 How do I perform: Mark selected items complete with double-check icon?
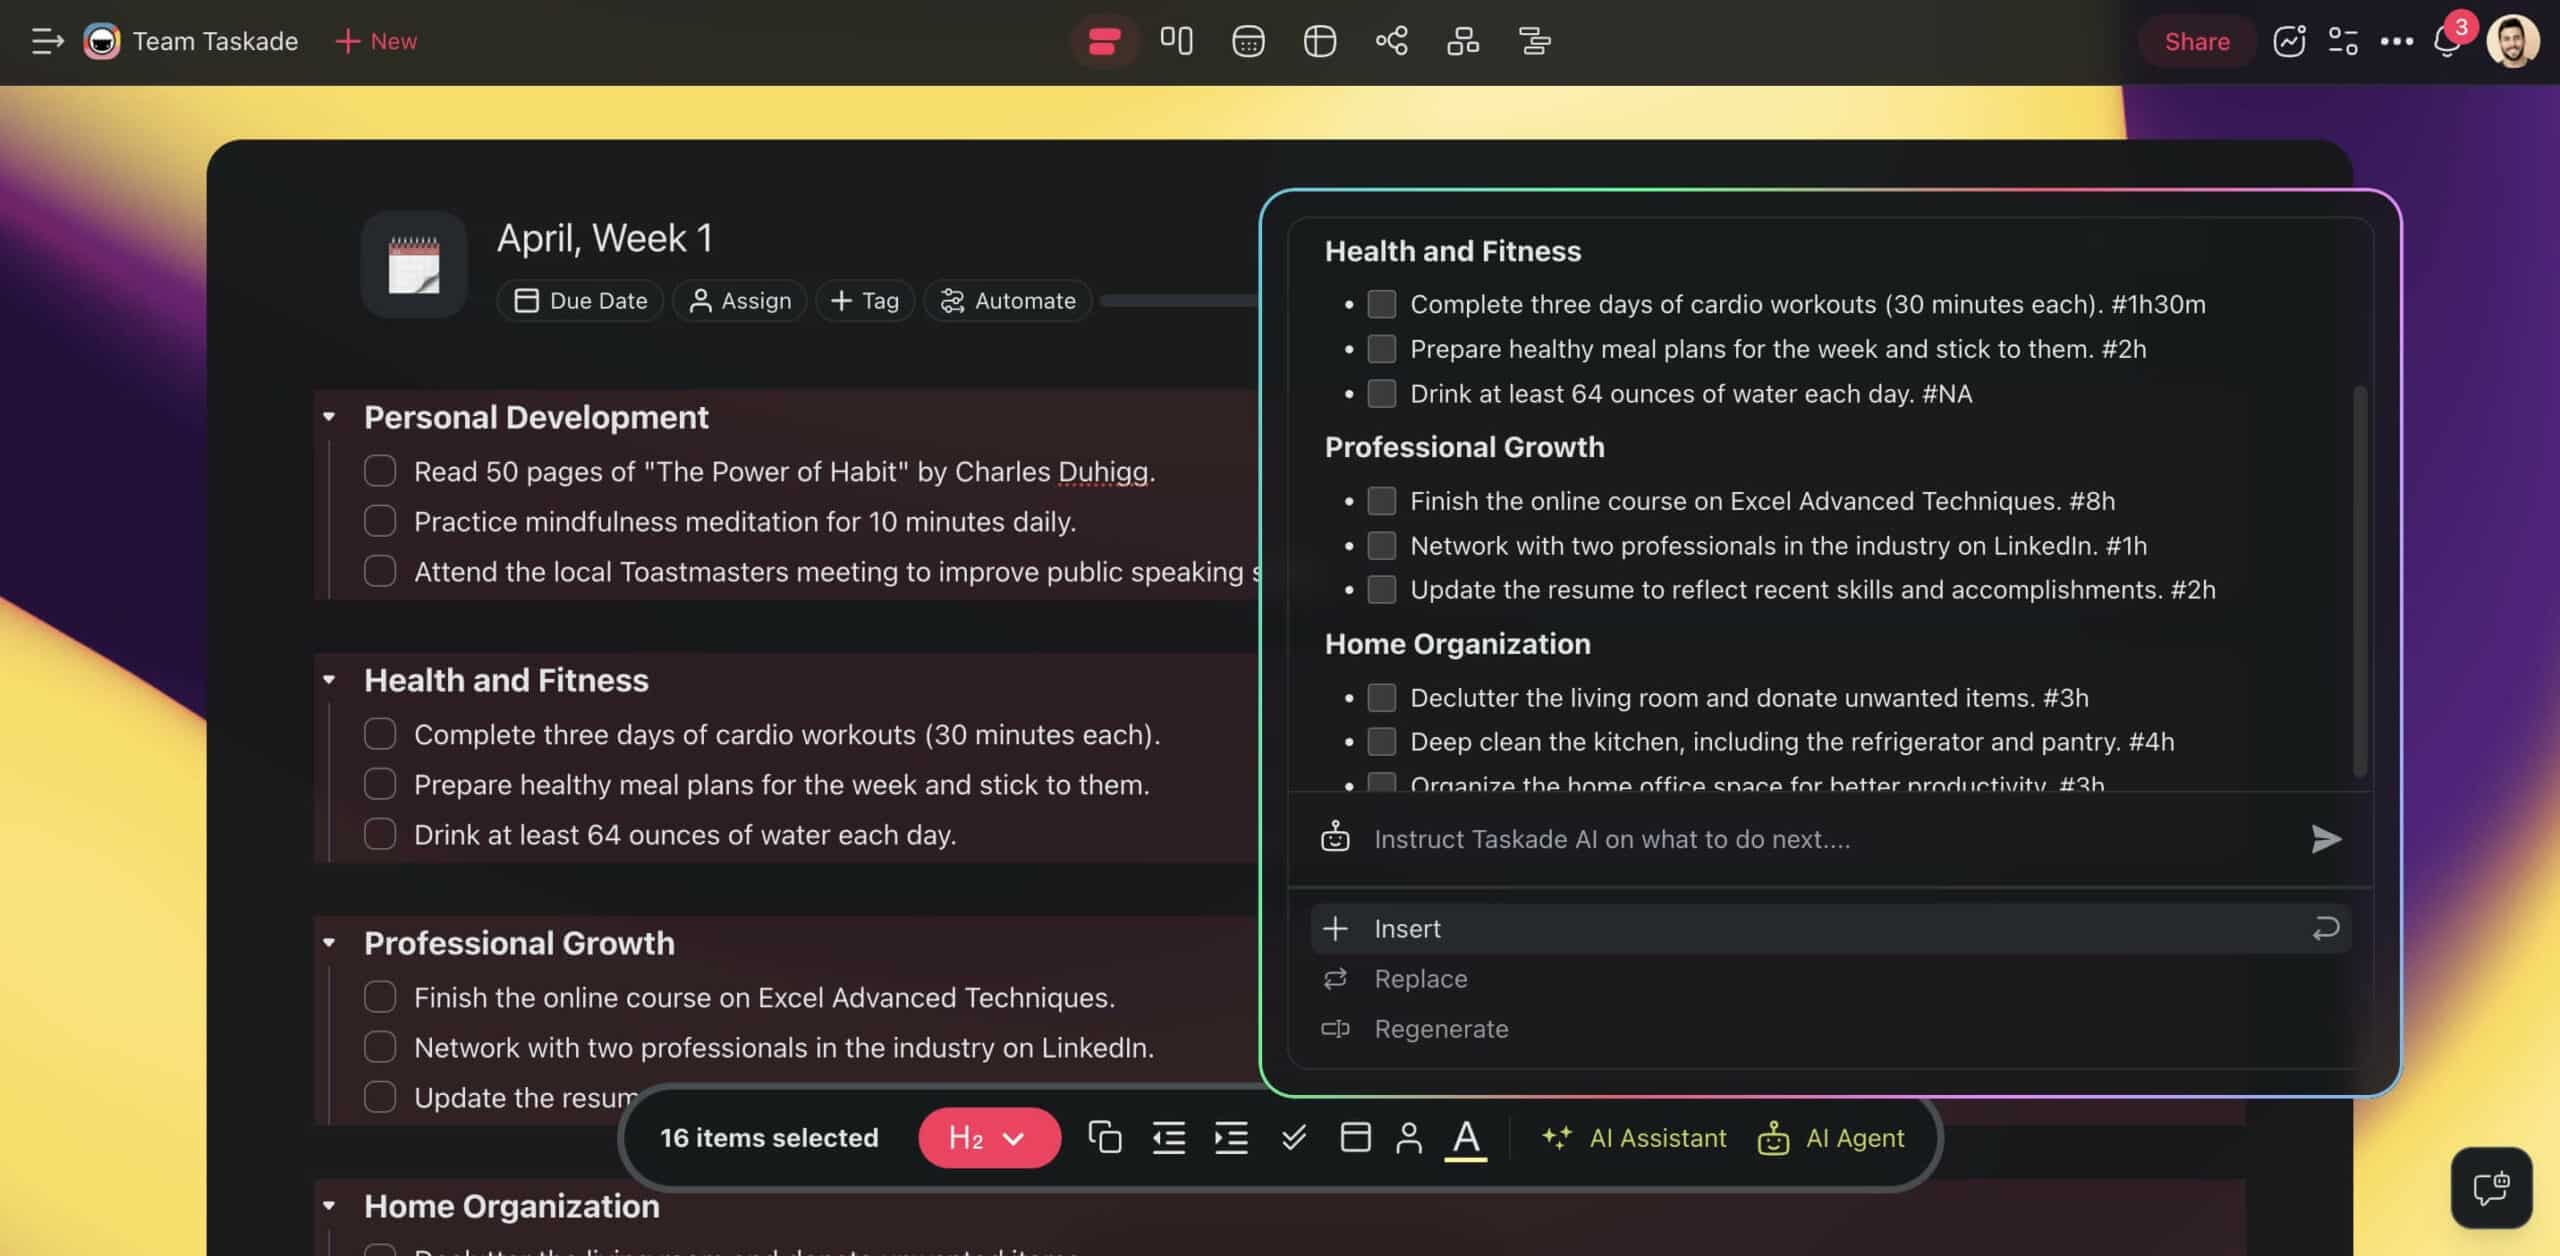1294,1138
